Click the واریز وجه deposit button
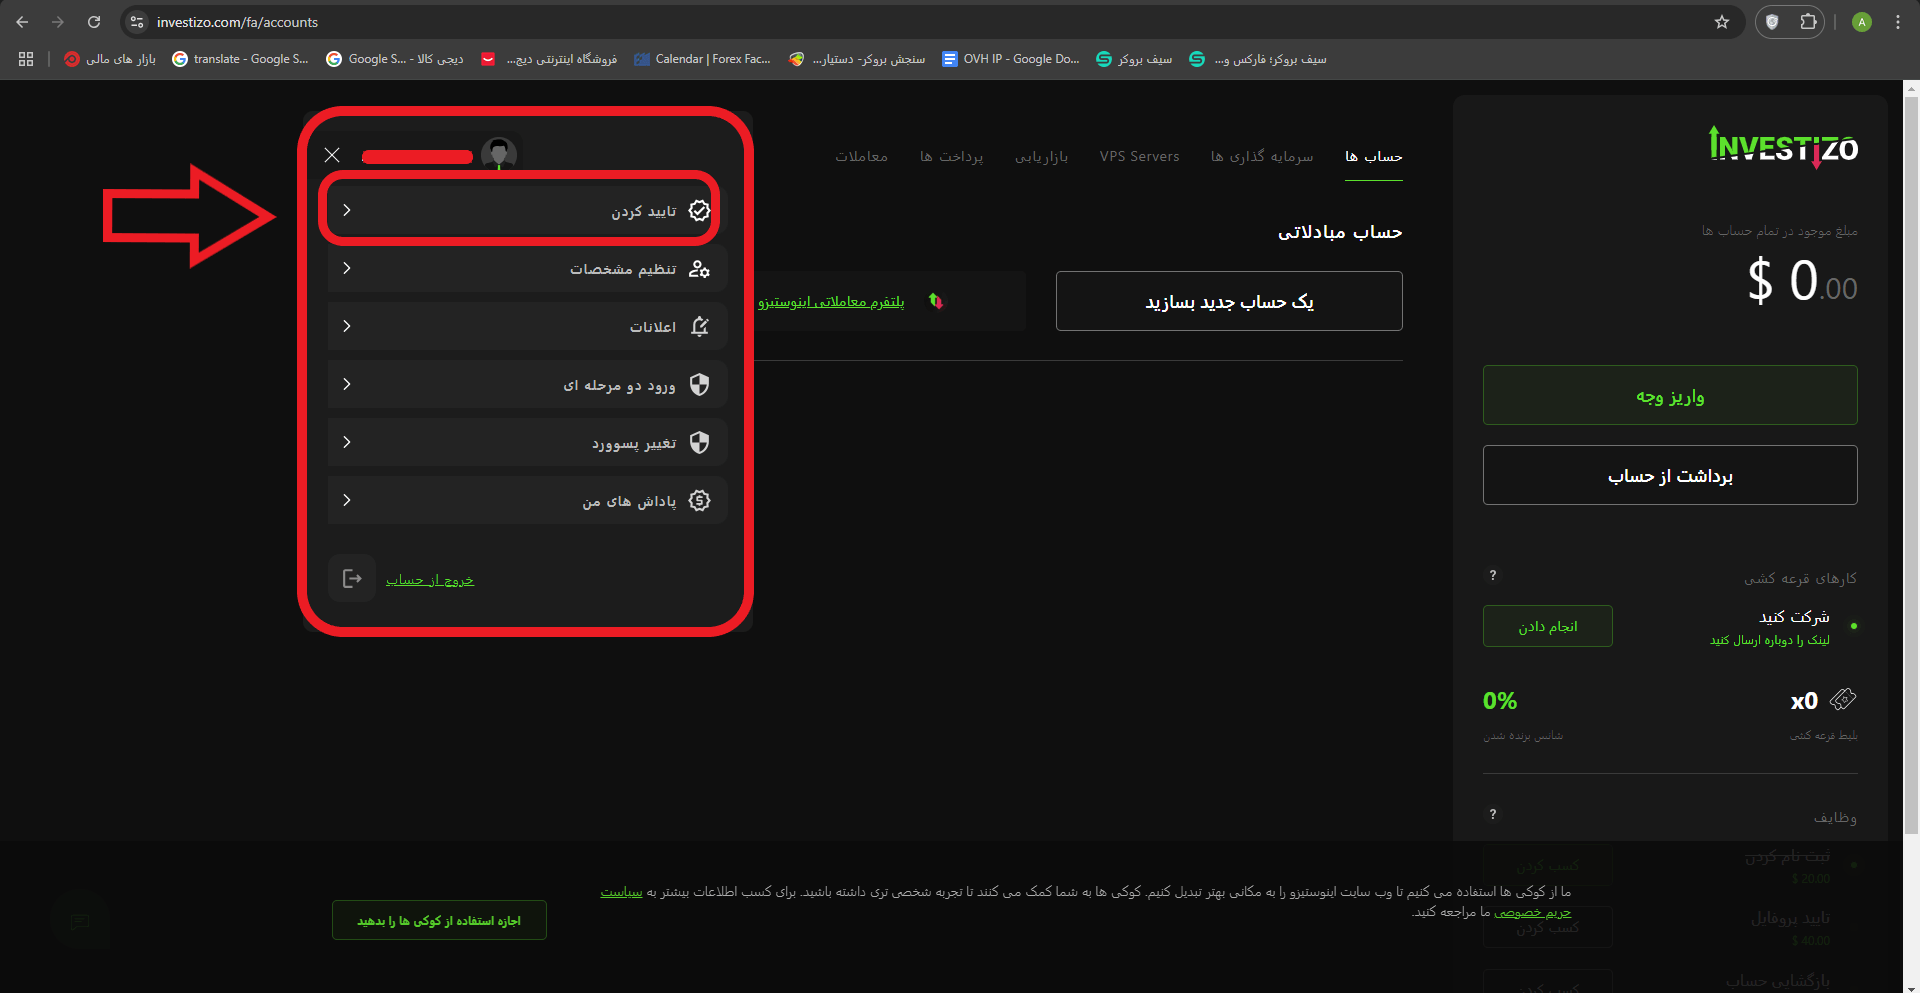This screenshot has width=1920, height=993. [x=1670, y=395]
